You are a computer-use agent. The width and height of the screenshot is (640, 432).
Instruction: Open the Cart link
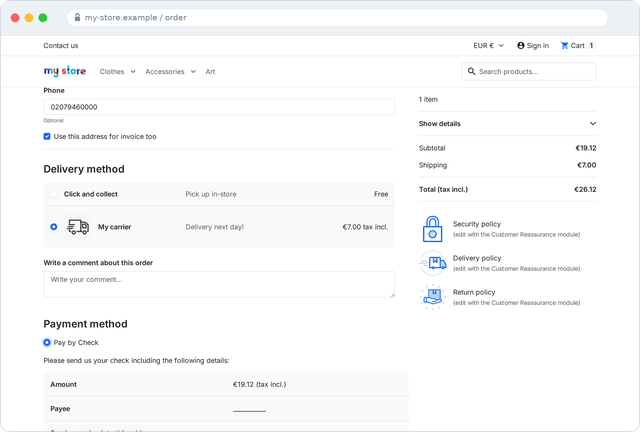click(577, 45)
